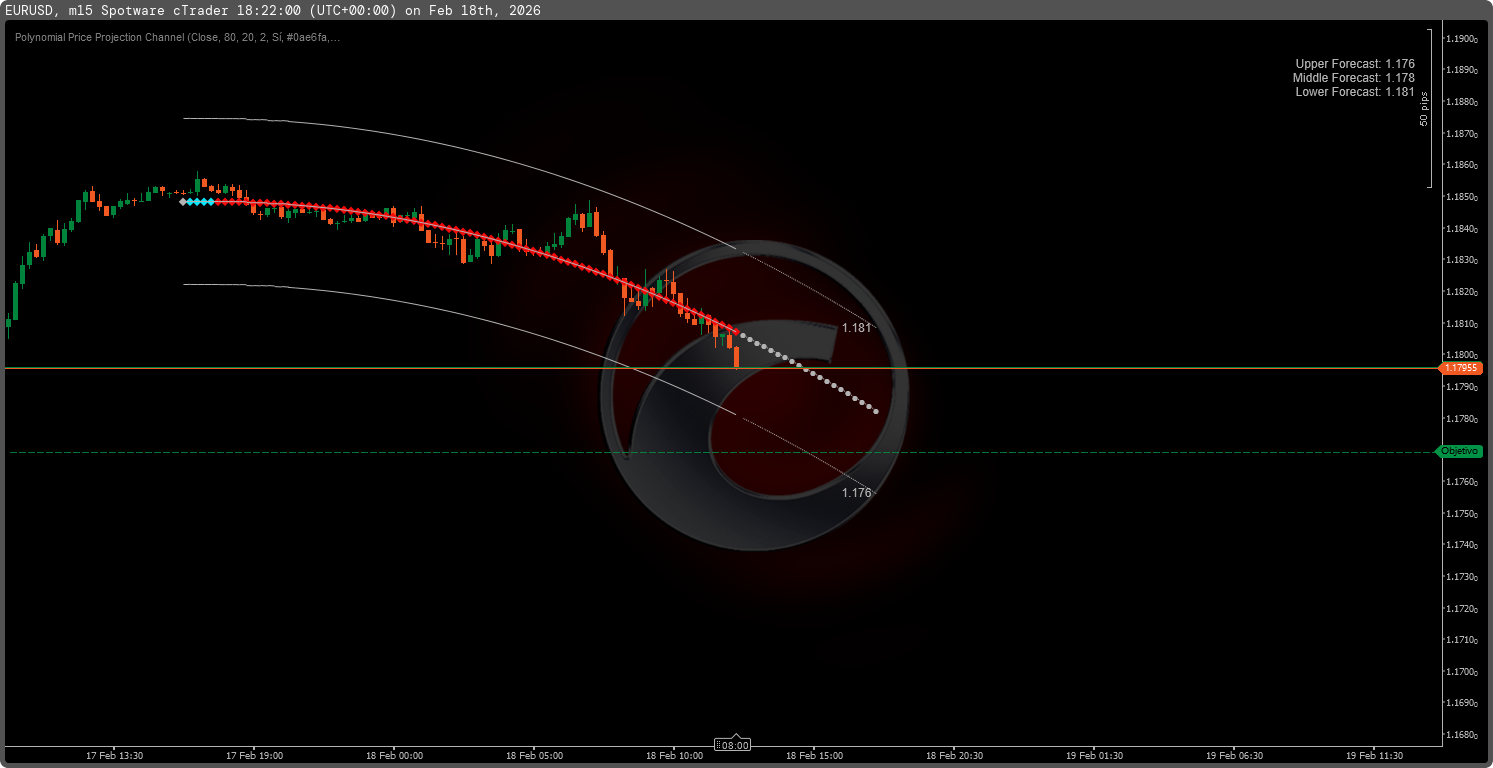1493x768 pixels.
Task: Open the Polynomial Price Projection Channel indicator label
Action: (x=177, y=38)
